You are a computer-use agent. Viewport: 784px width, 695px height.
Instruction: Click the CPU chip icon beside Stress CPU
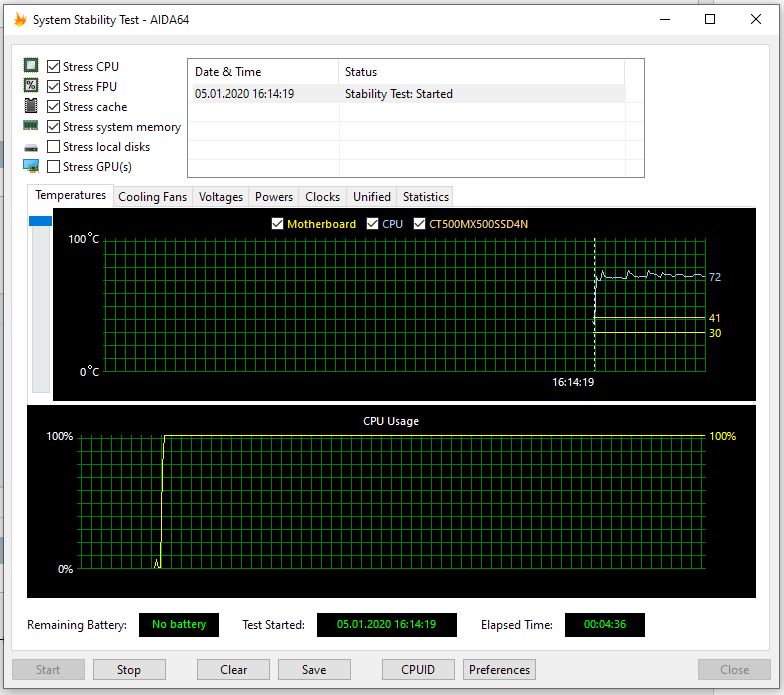31,66
